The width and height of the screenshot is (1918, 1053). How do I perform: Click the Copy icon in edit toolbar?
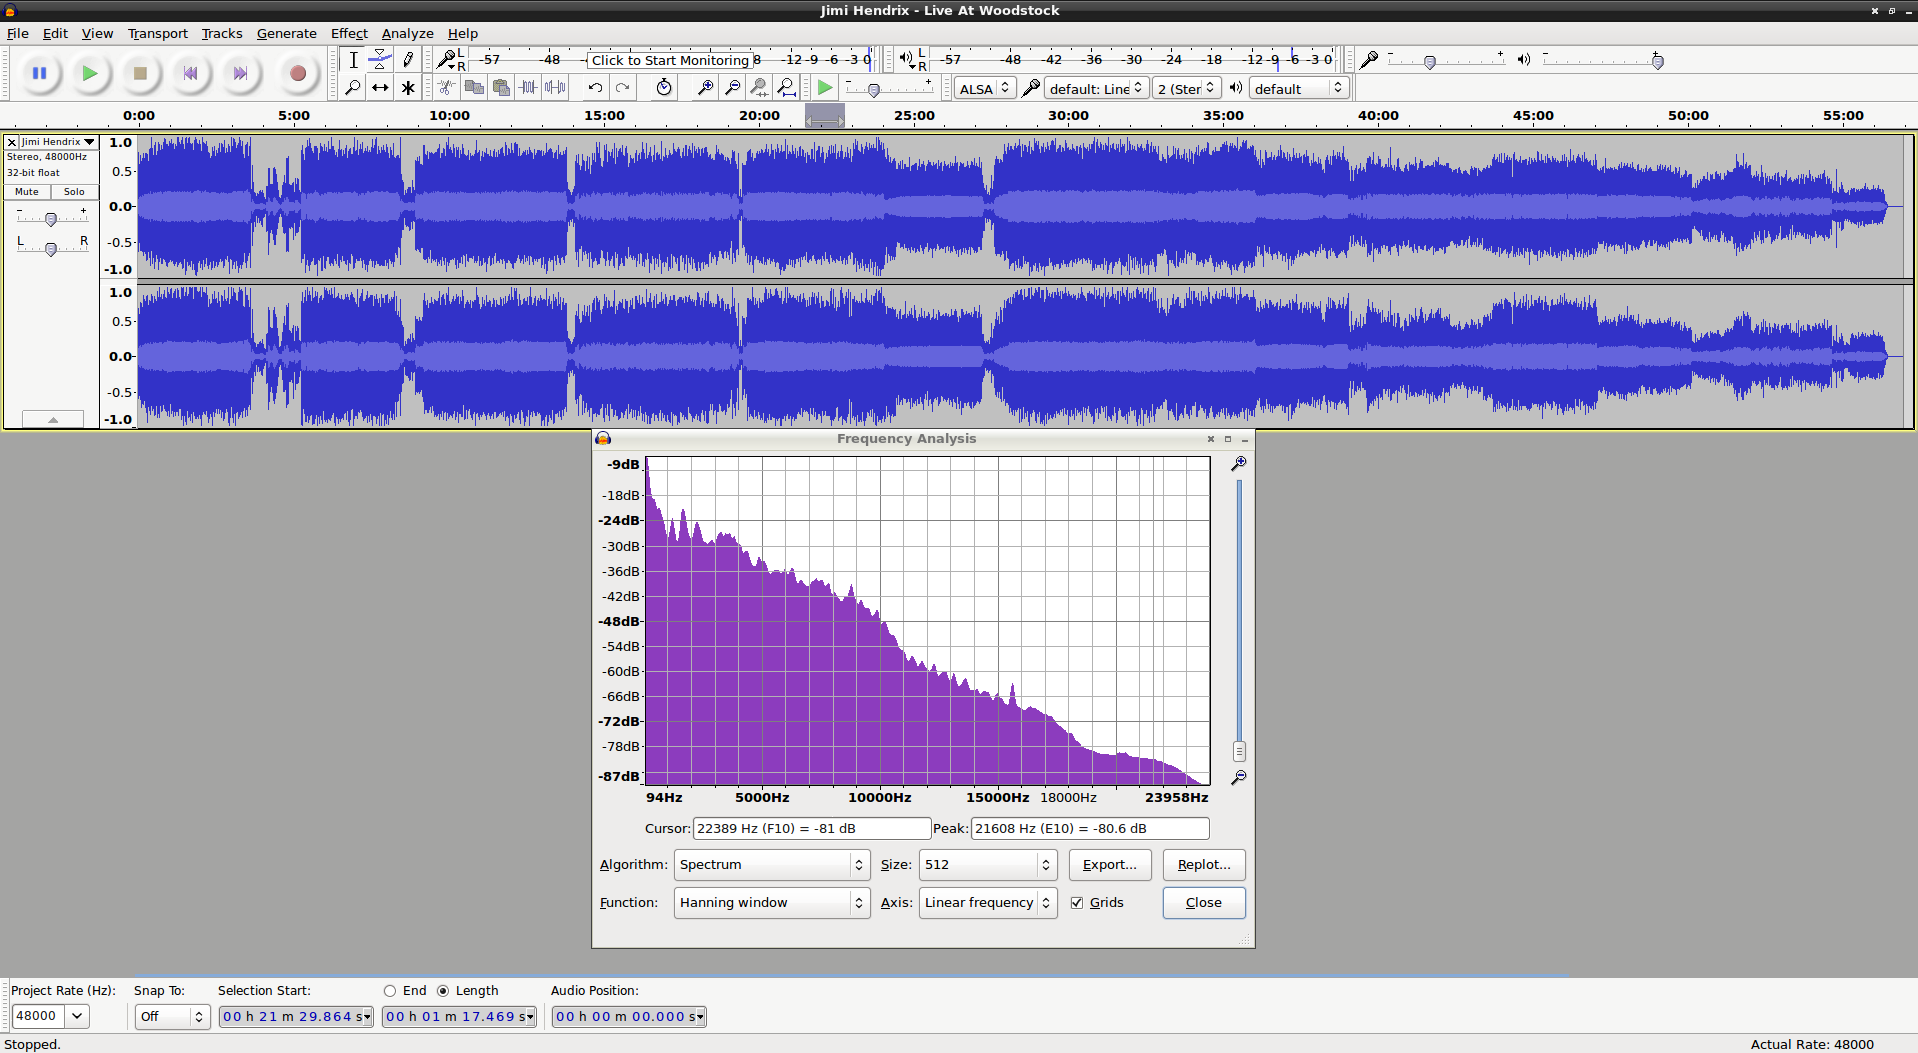pyautogui.click(x=474, y=88)
